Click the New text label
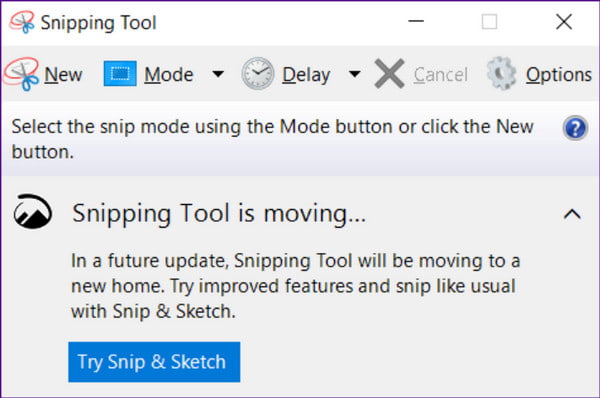Image resolution: width=600 pixels, height=398 pixels. (63, 75)
